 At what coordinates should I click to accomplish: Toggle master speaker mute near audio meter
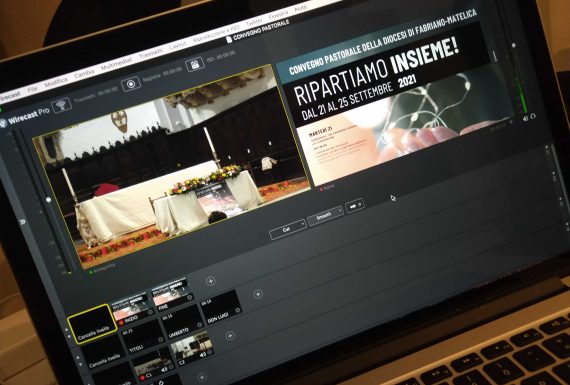(x=525, y=119)
